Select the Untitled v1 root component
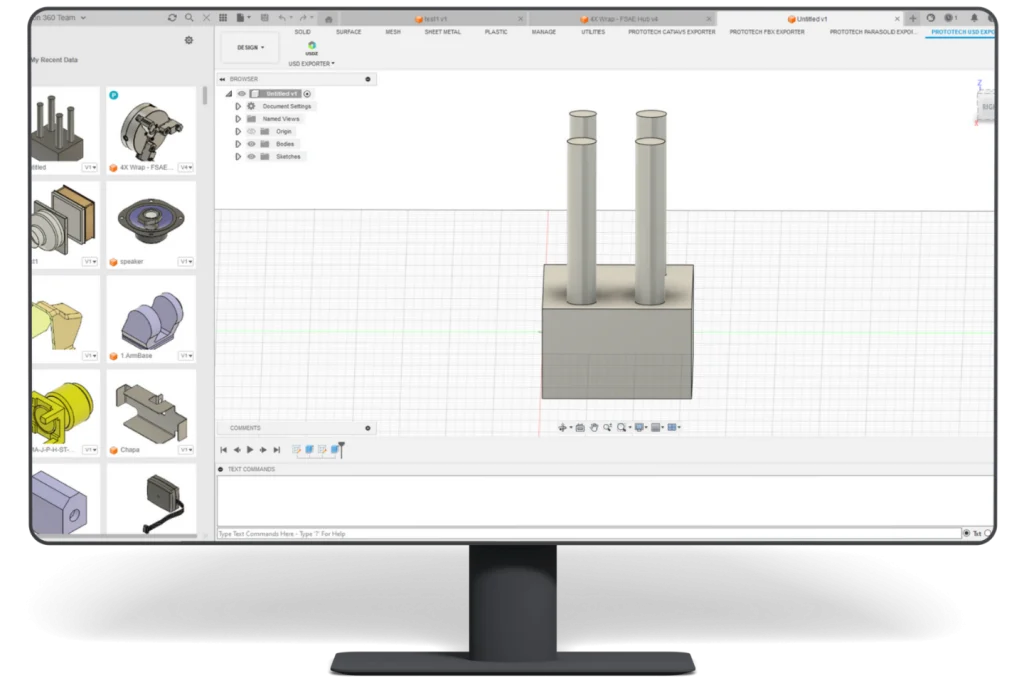The height and width of the screenshot is (683, 1024). pos(280,93)
